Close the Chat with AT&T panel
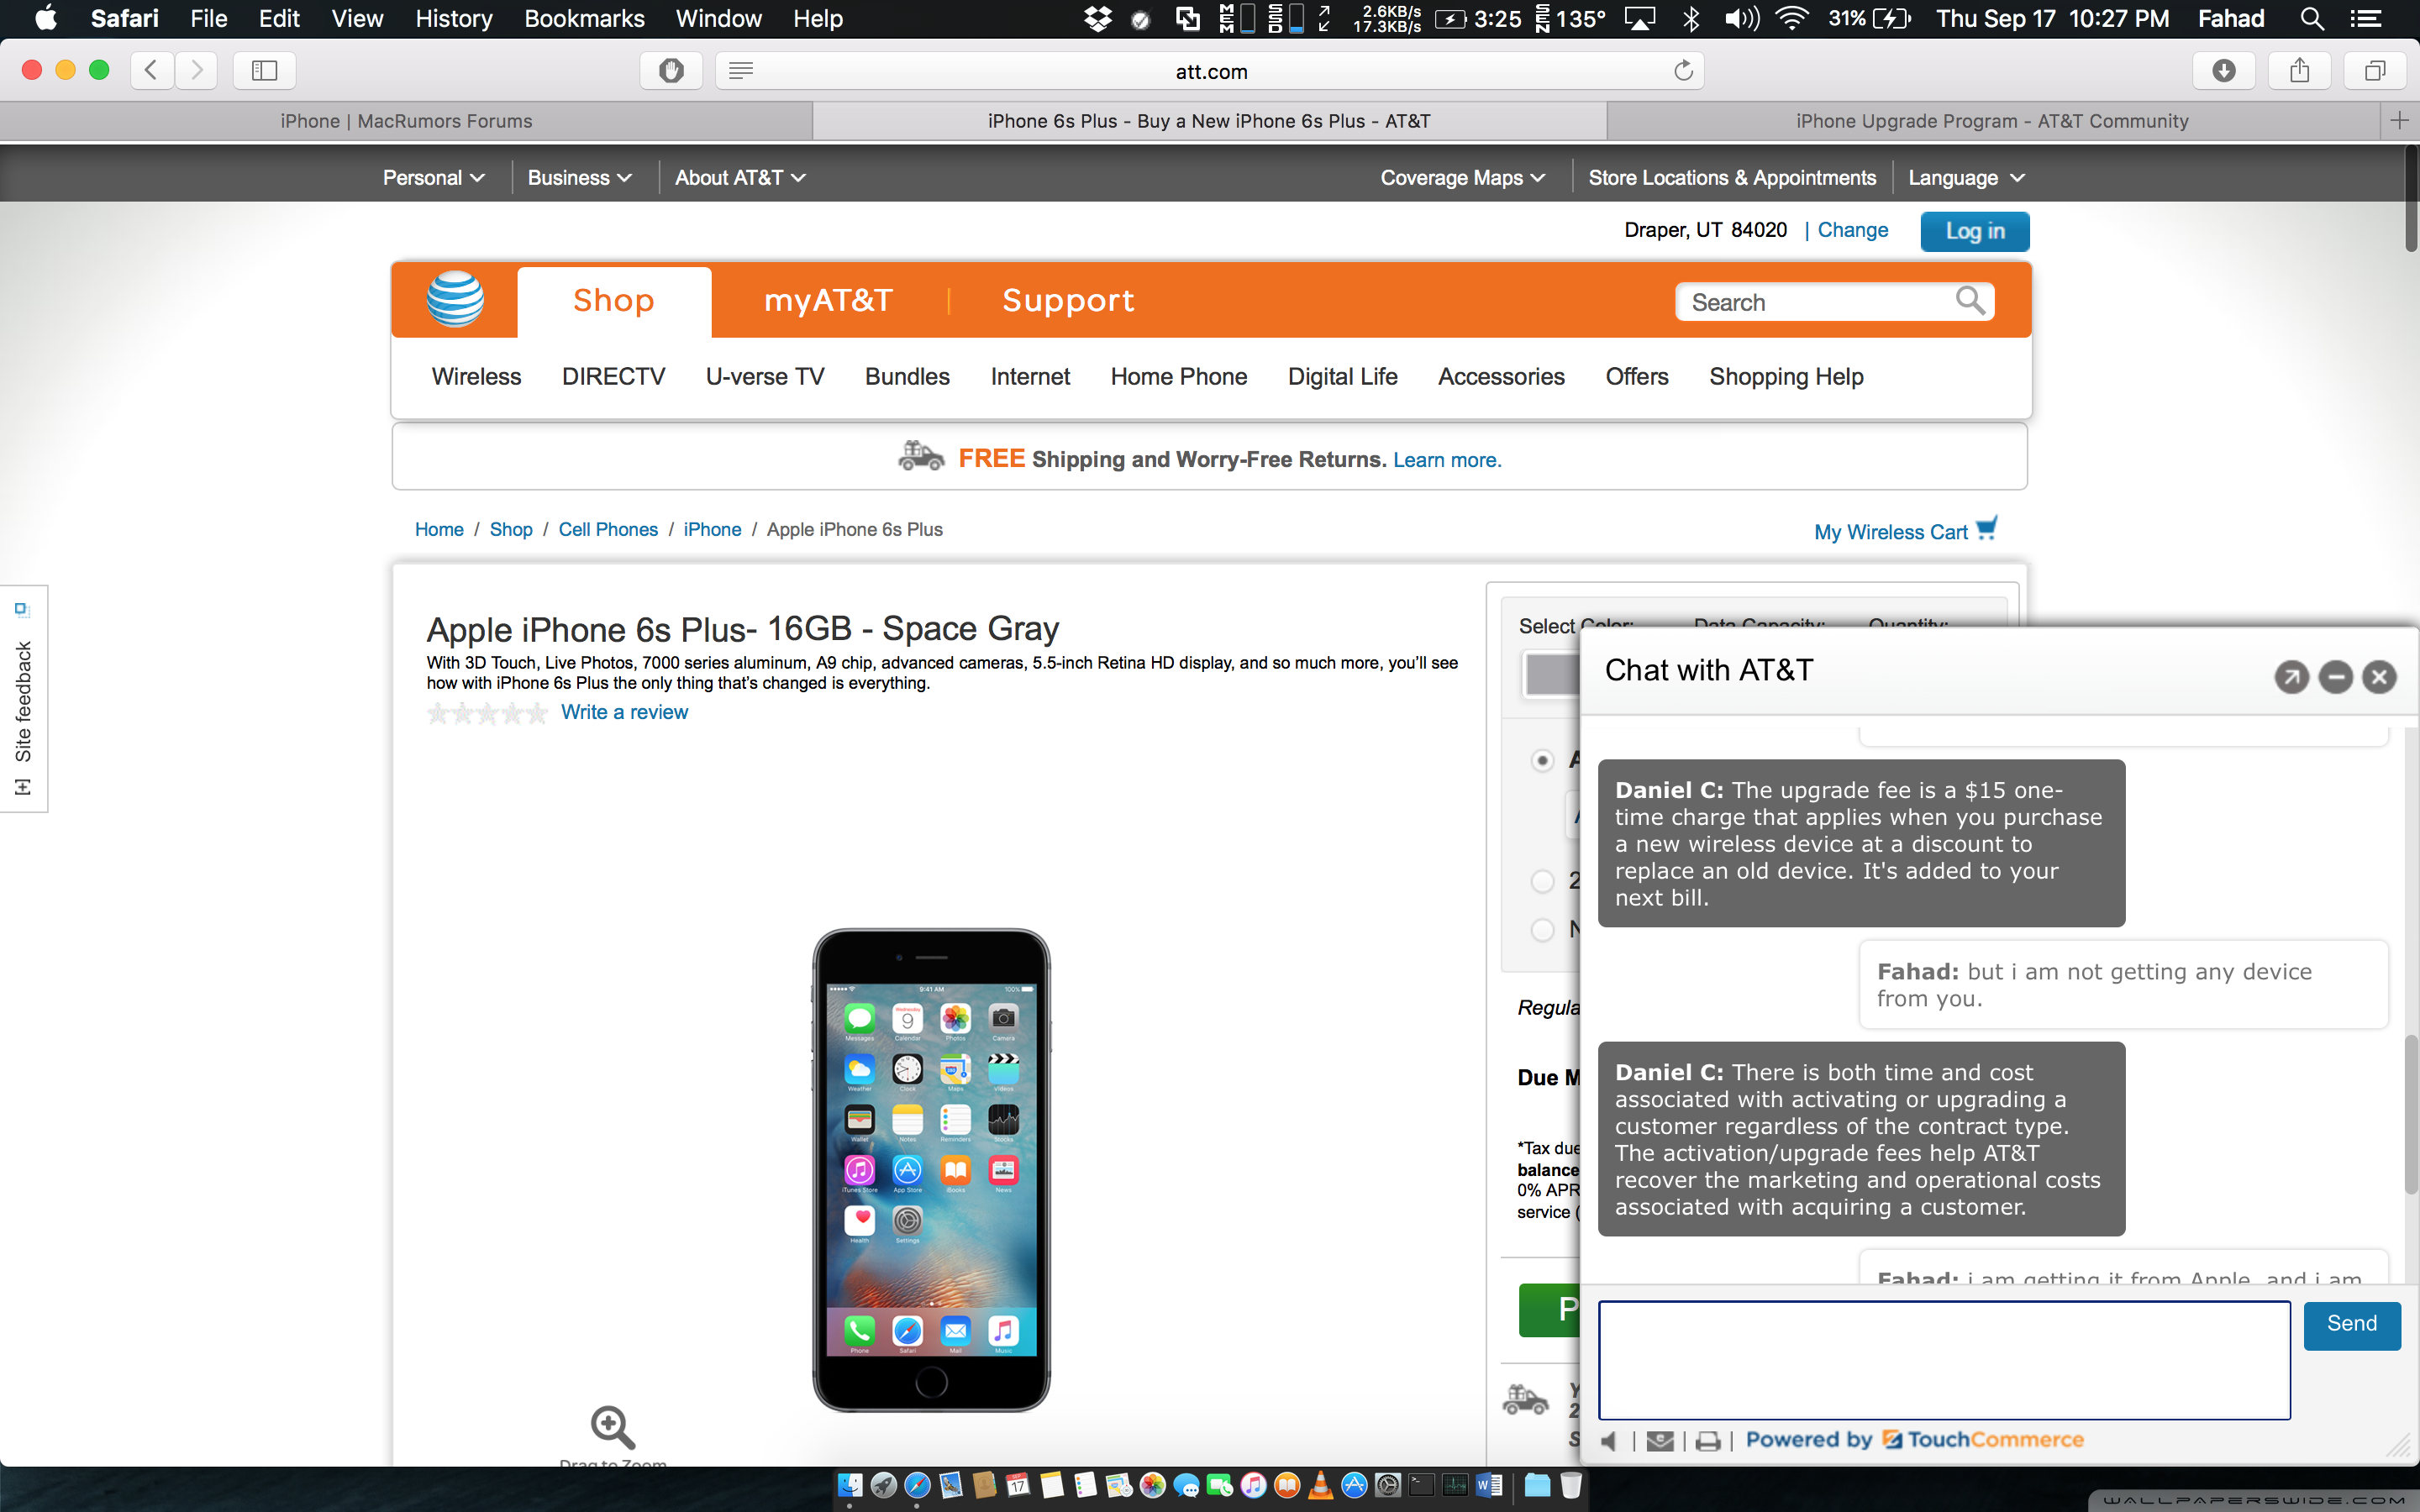 pyautogui.click(x=2379, y=677)
